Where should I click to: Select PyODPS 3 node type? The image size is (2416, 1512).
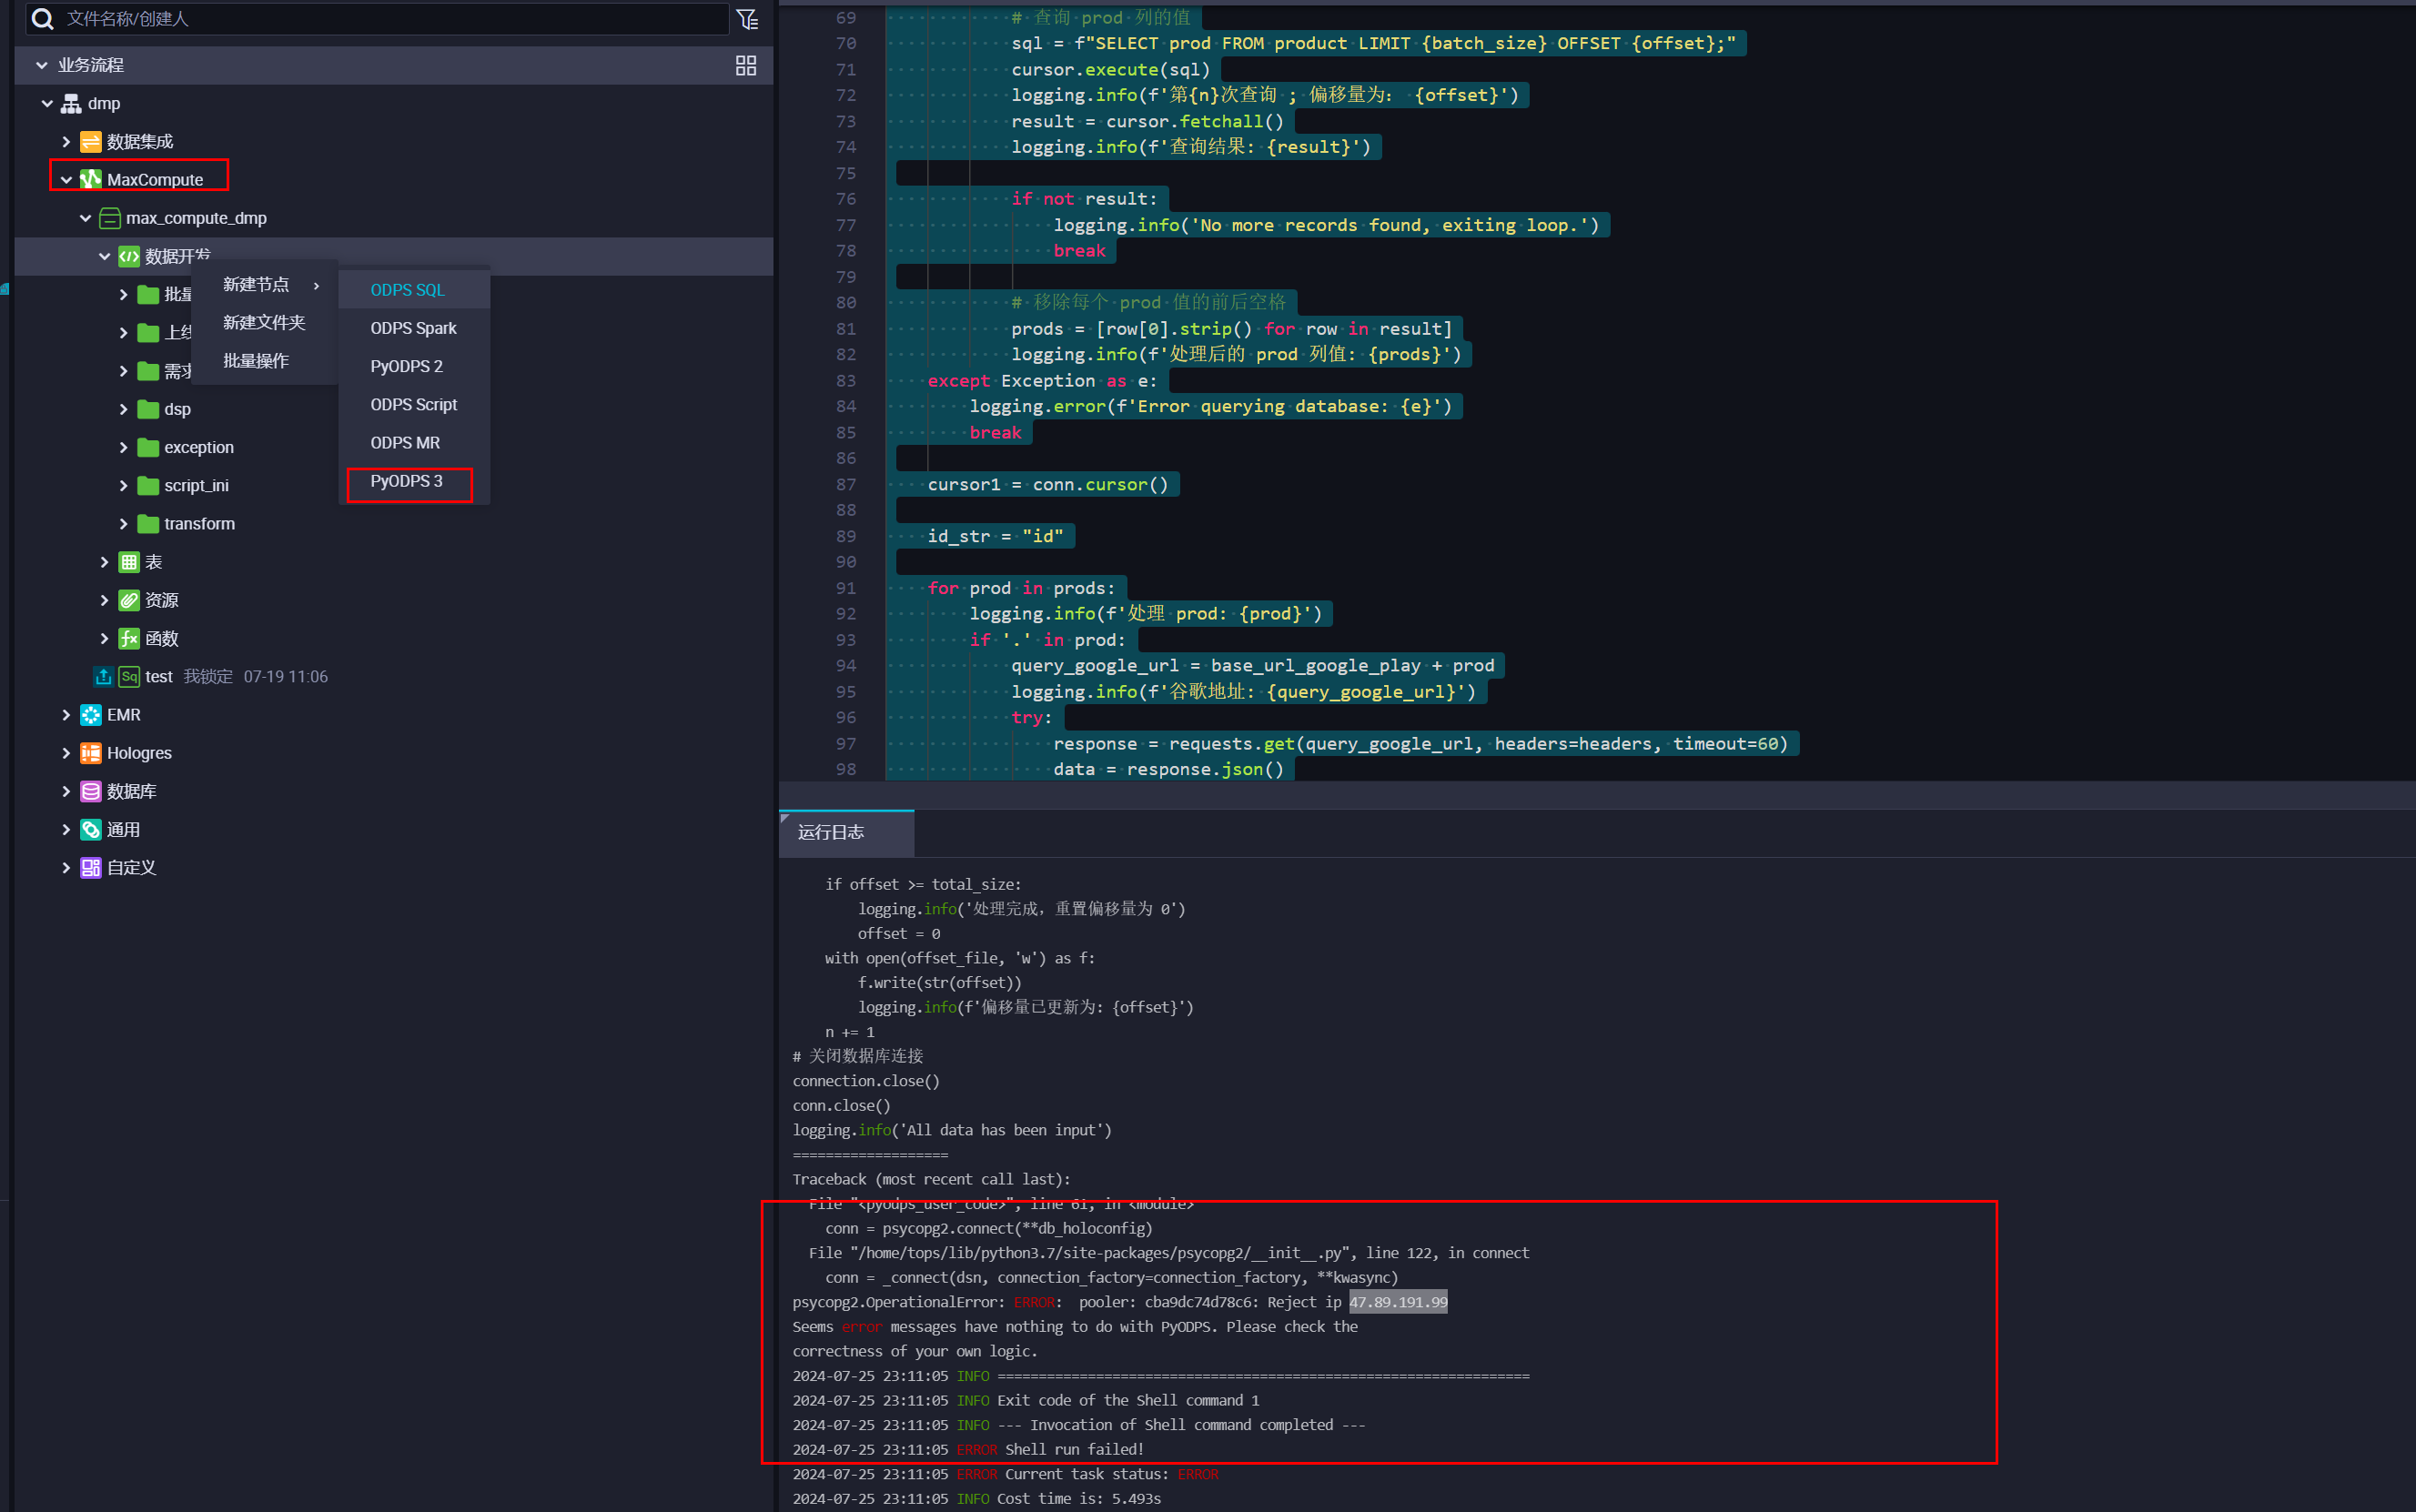[414, 481]
